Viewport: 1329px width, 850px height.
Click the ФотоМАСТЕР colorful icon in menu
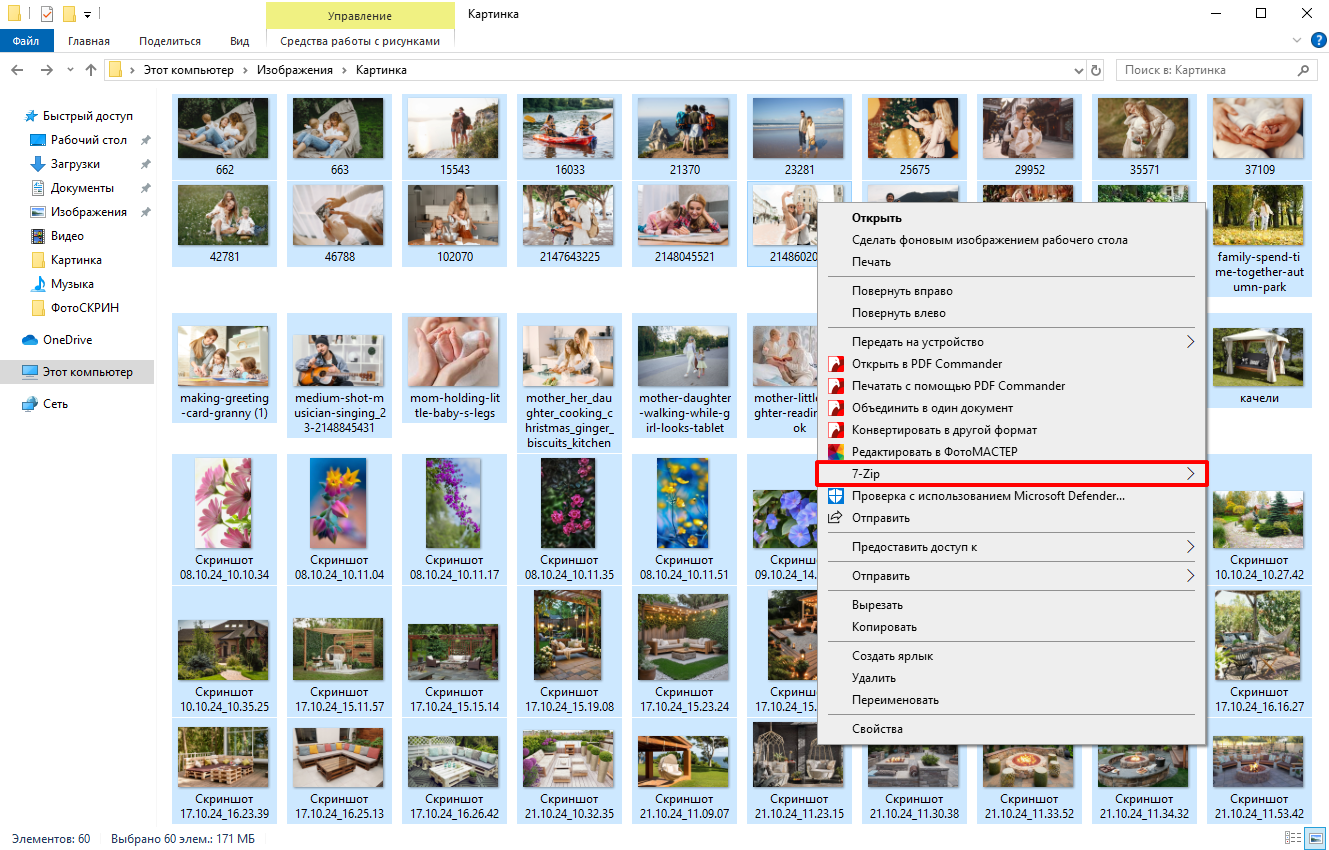835,452
